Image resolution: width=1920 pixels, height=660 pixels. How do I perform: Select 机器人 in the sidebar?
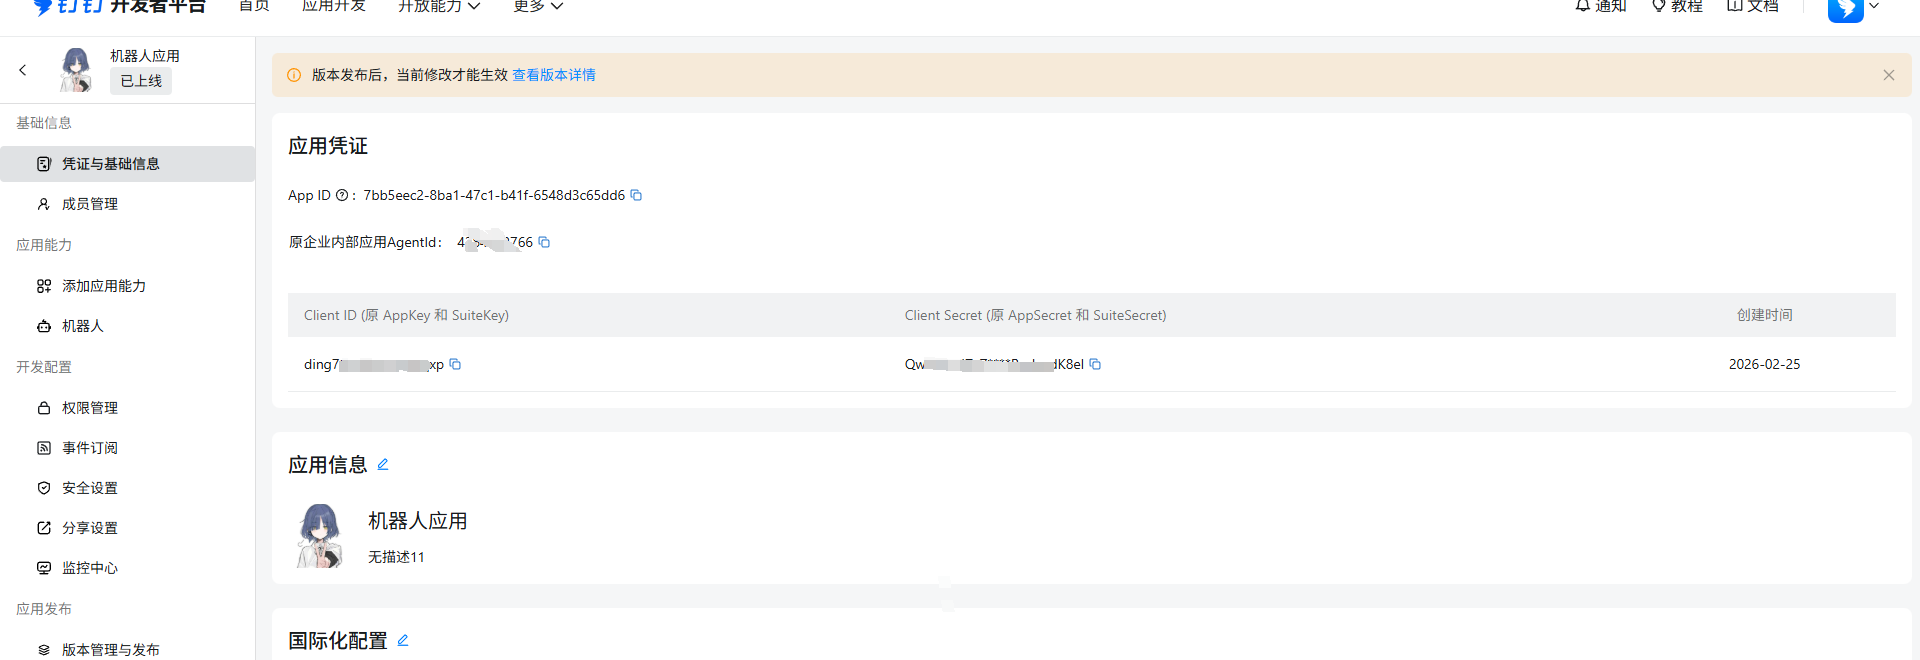[x=83, y=326]
